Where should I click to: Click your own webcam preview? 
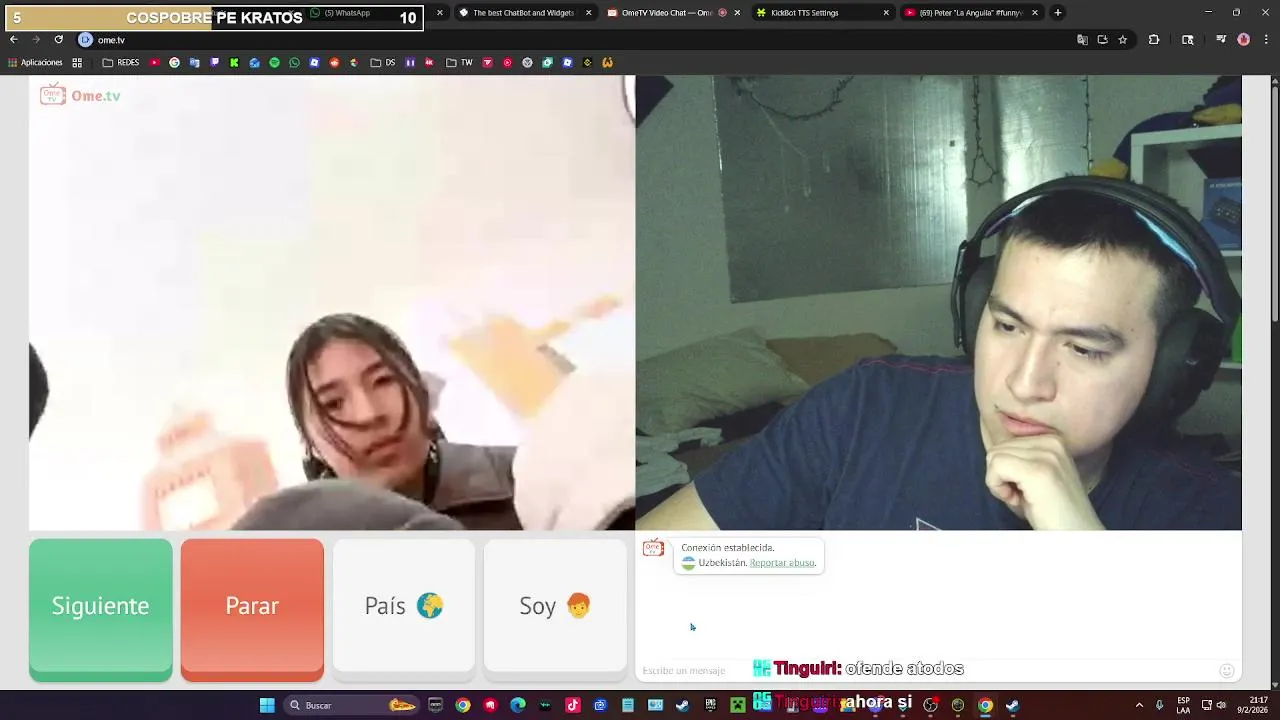tap(939, 303)
